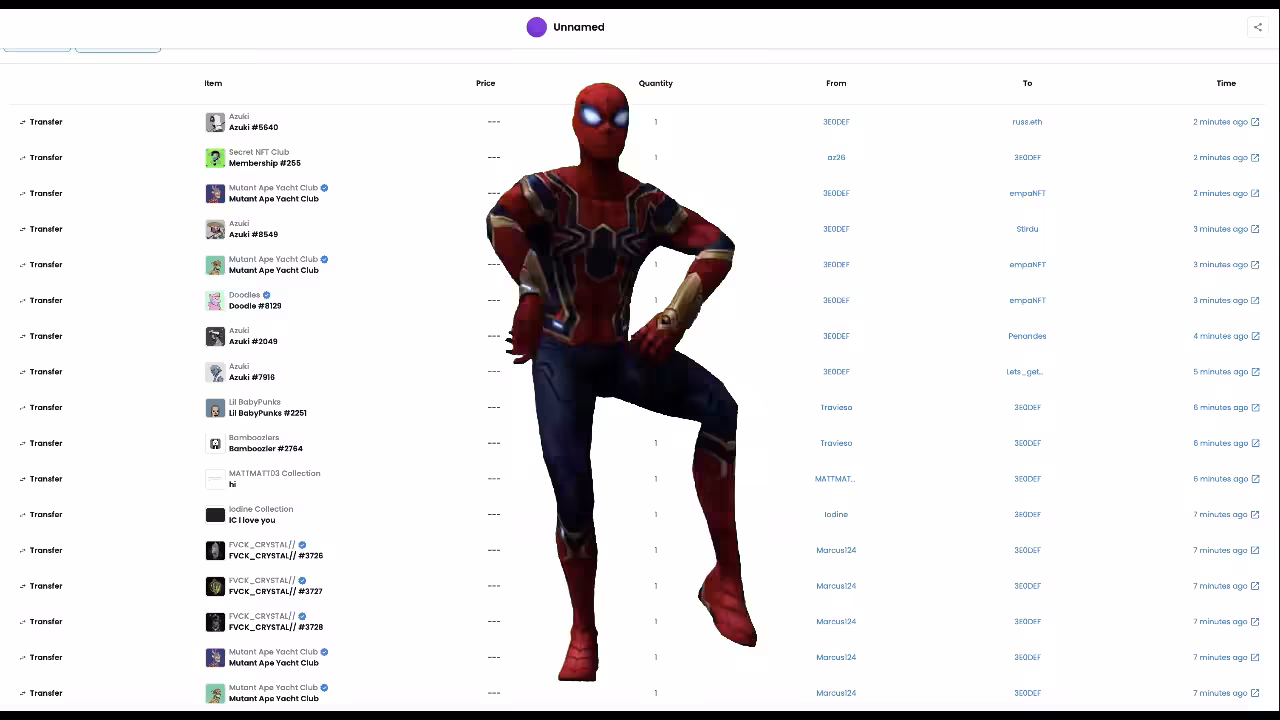
Task: Open external link icon for Azuki #2049 row
Action: 1255,336
